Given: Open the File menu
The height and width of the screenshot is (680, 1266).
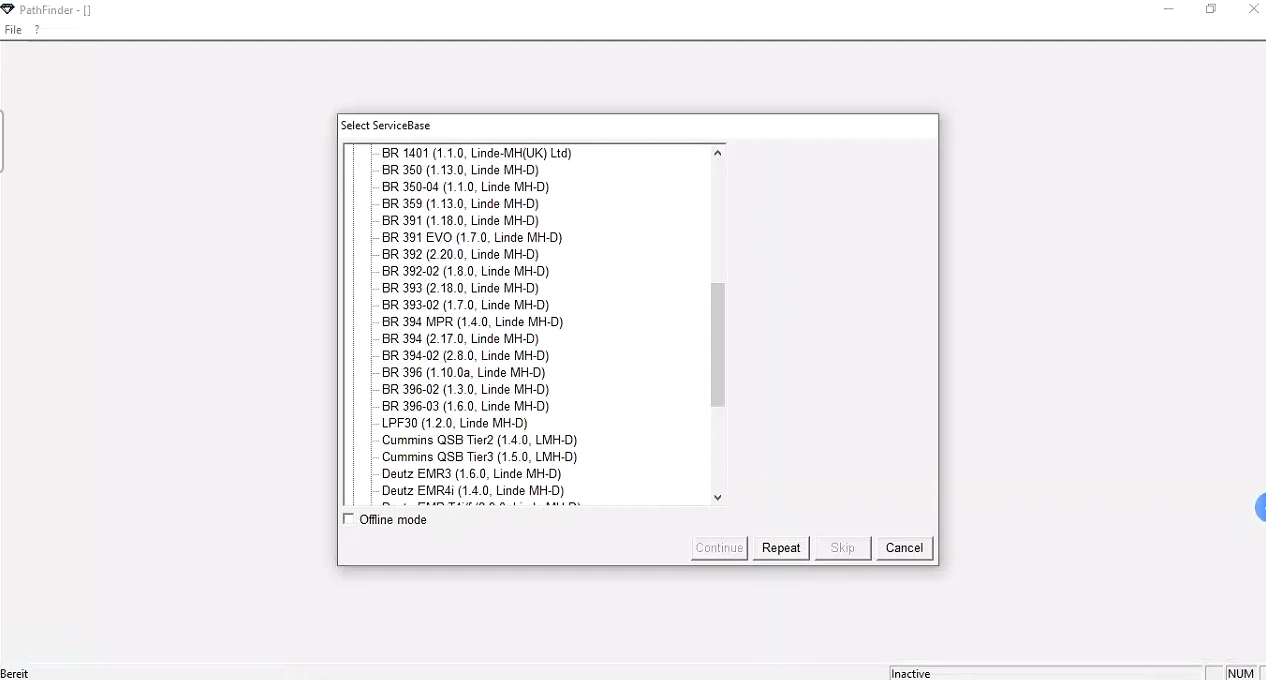Looking at the screenshot, I should [13, 30].
